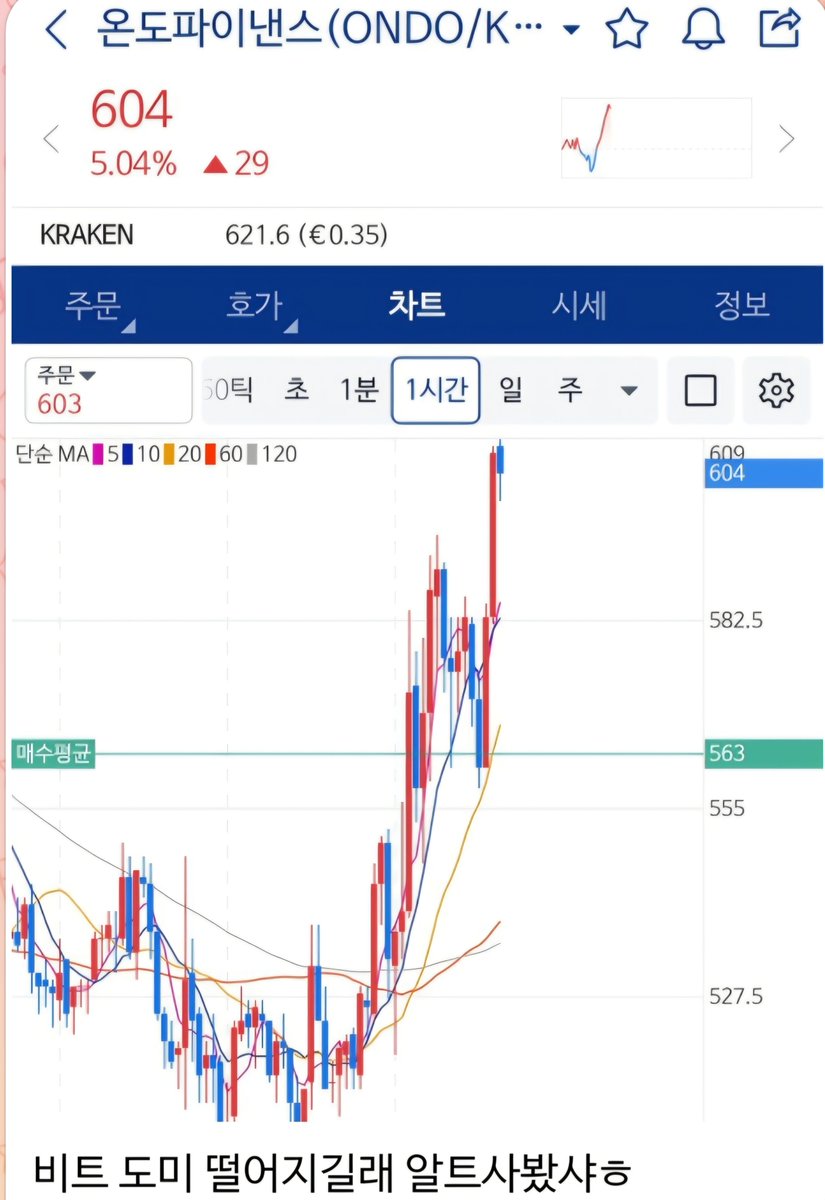Click the 604 current price tag on axis
The width and height of the screenshot is (825, 1200).
click(x=764, y=474)
